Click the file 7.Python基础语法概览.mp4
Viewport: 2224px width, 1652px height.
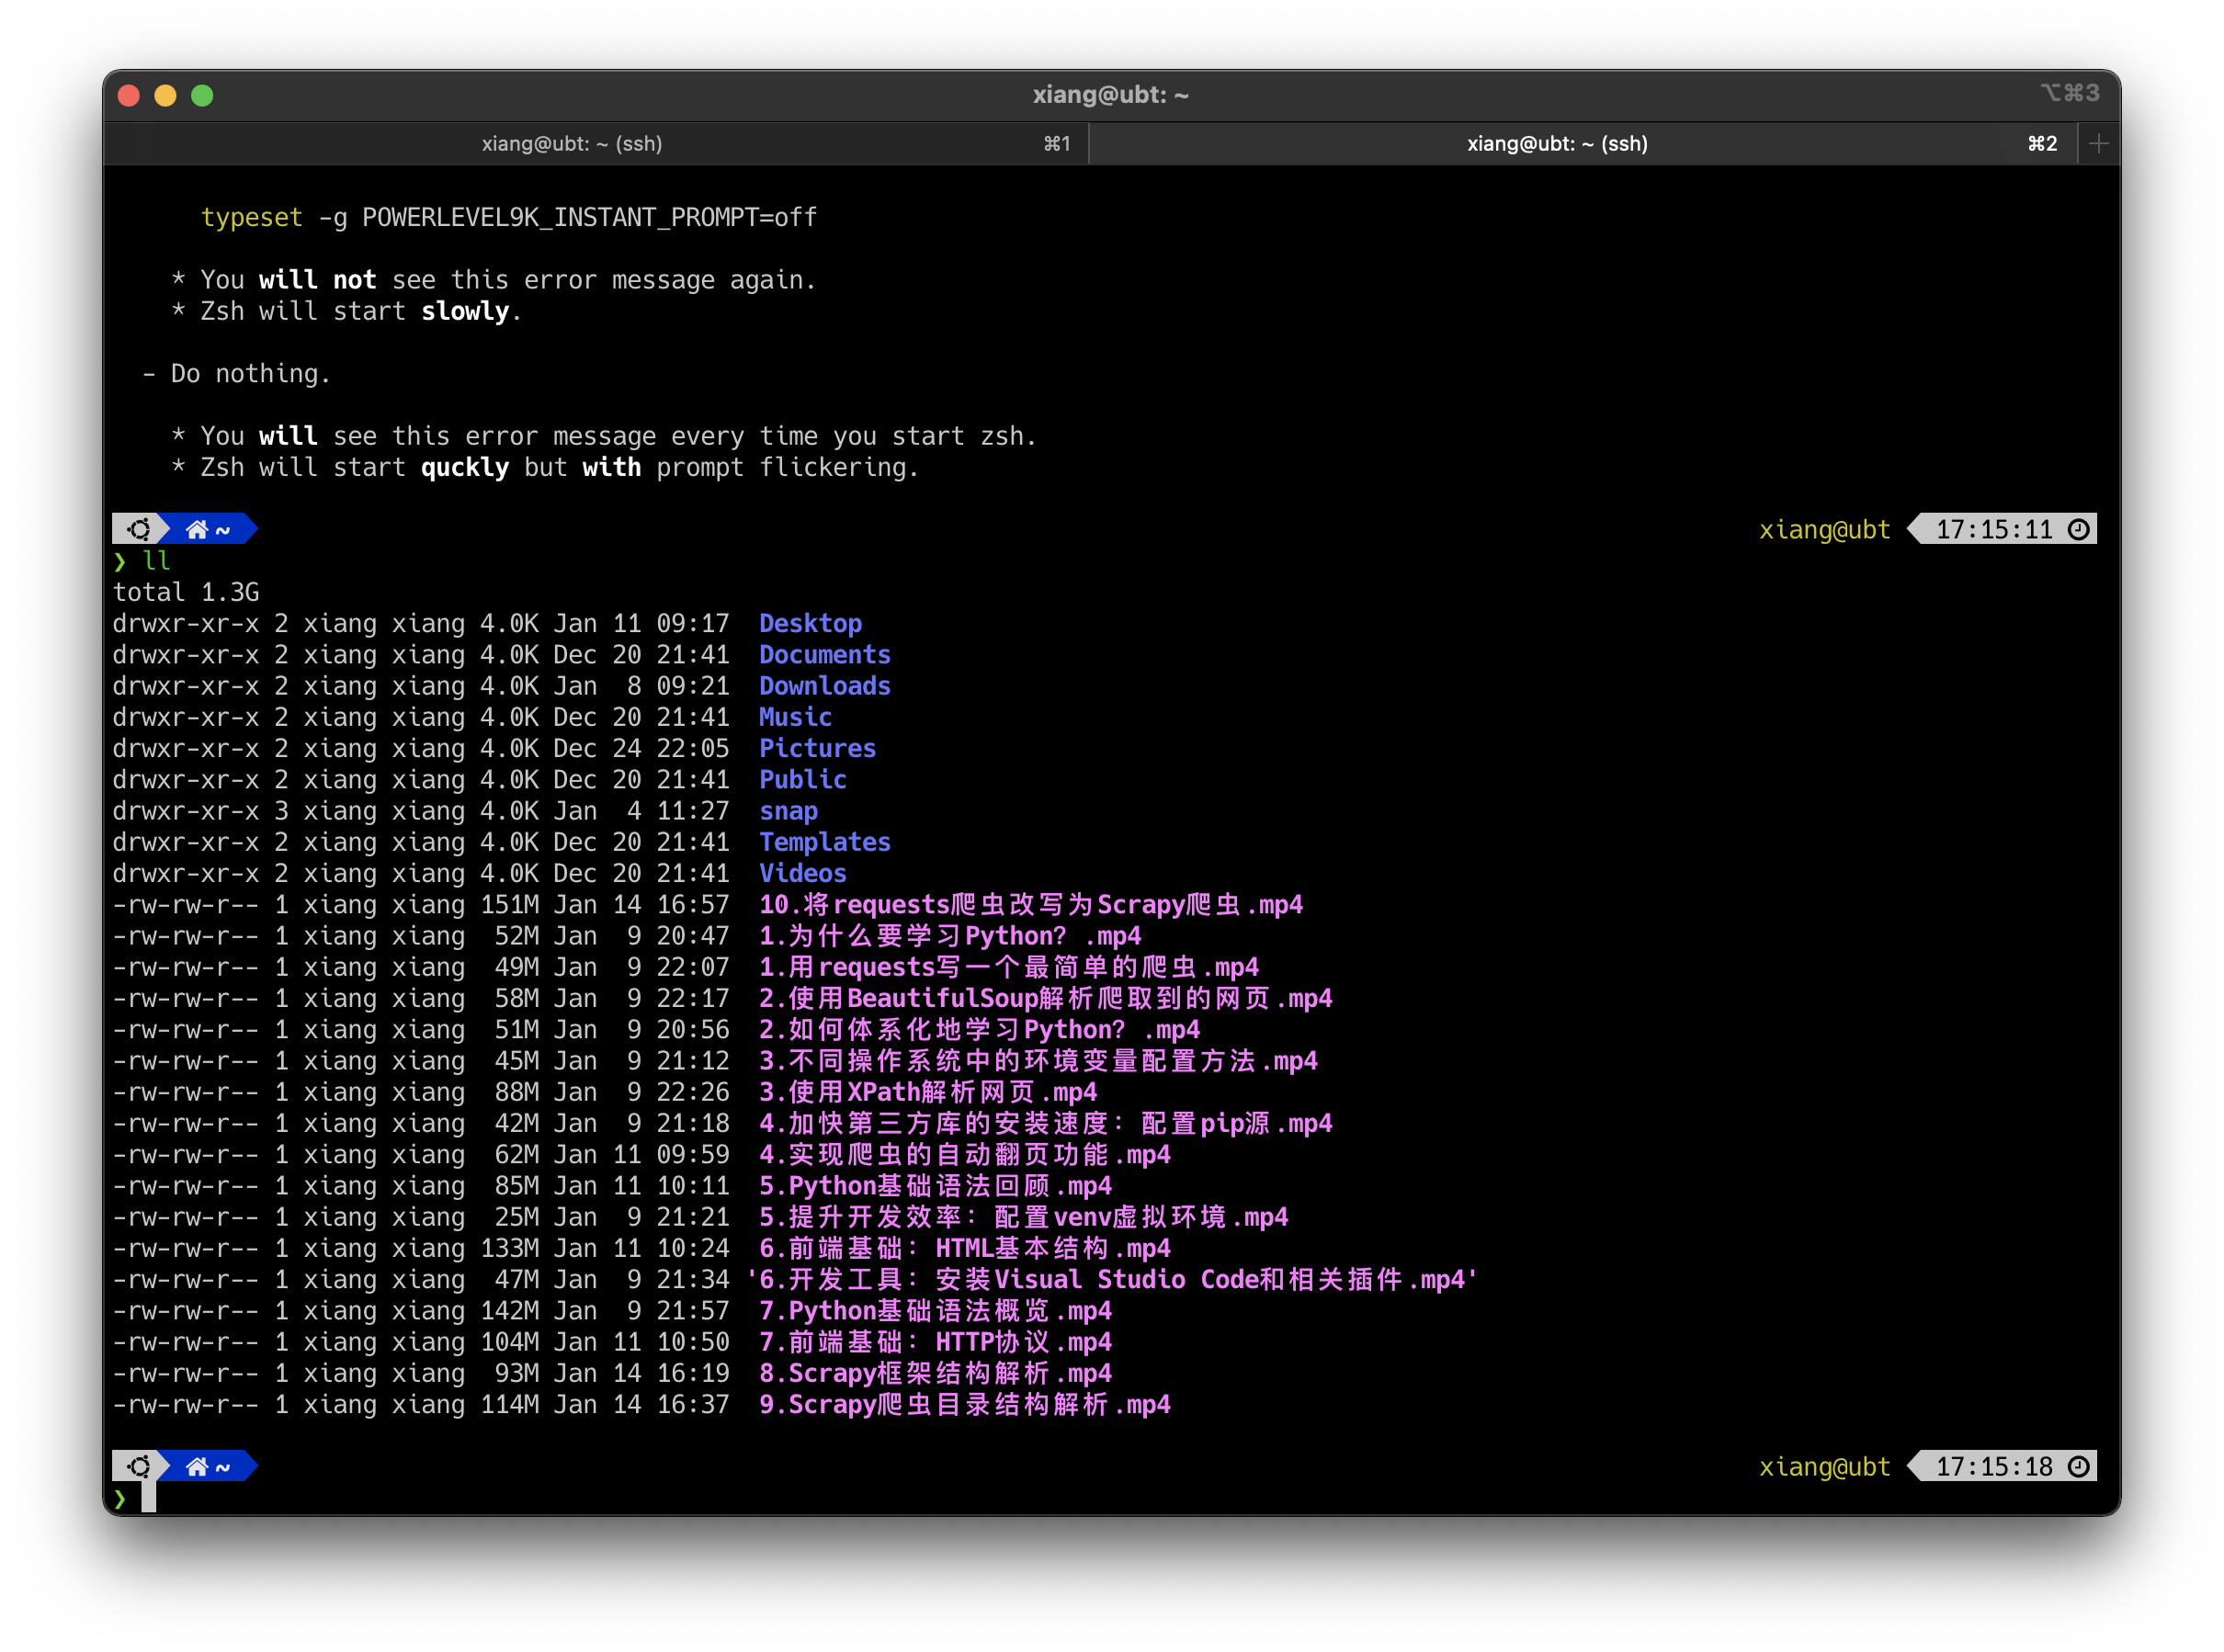pos(935,1311)
